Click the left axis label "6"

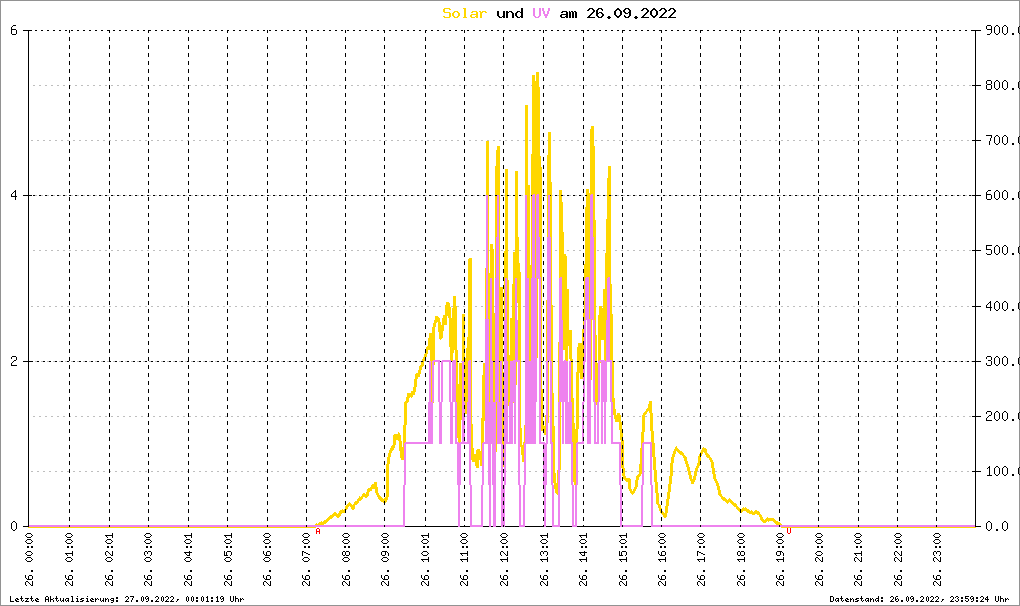coord(14,30)
